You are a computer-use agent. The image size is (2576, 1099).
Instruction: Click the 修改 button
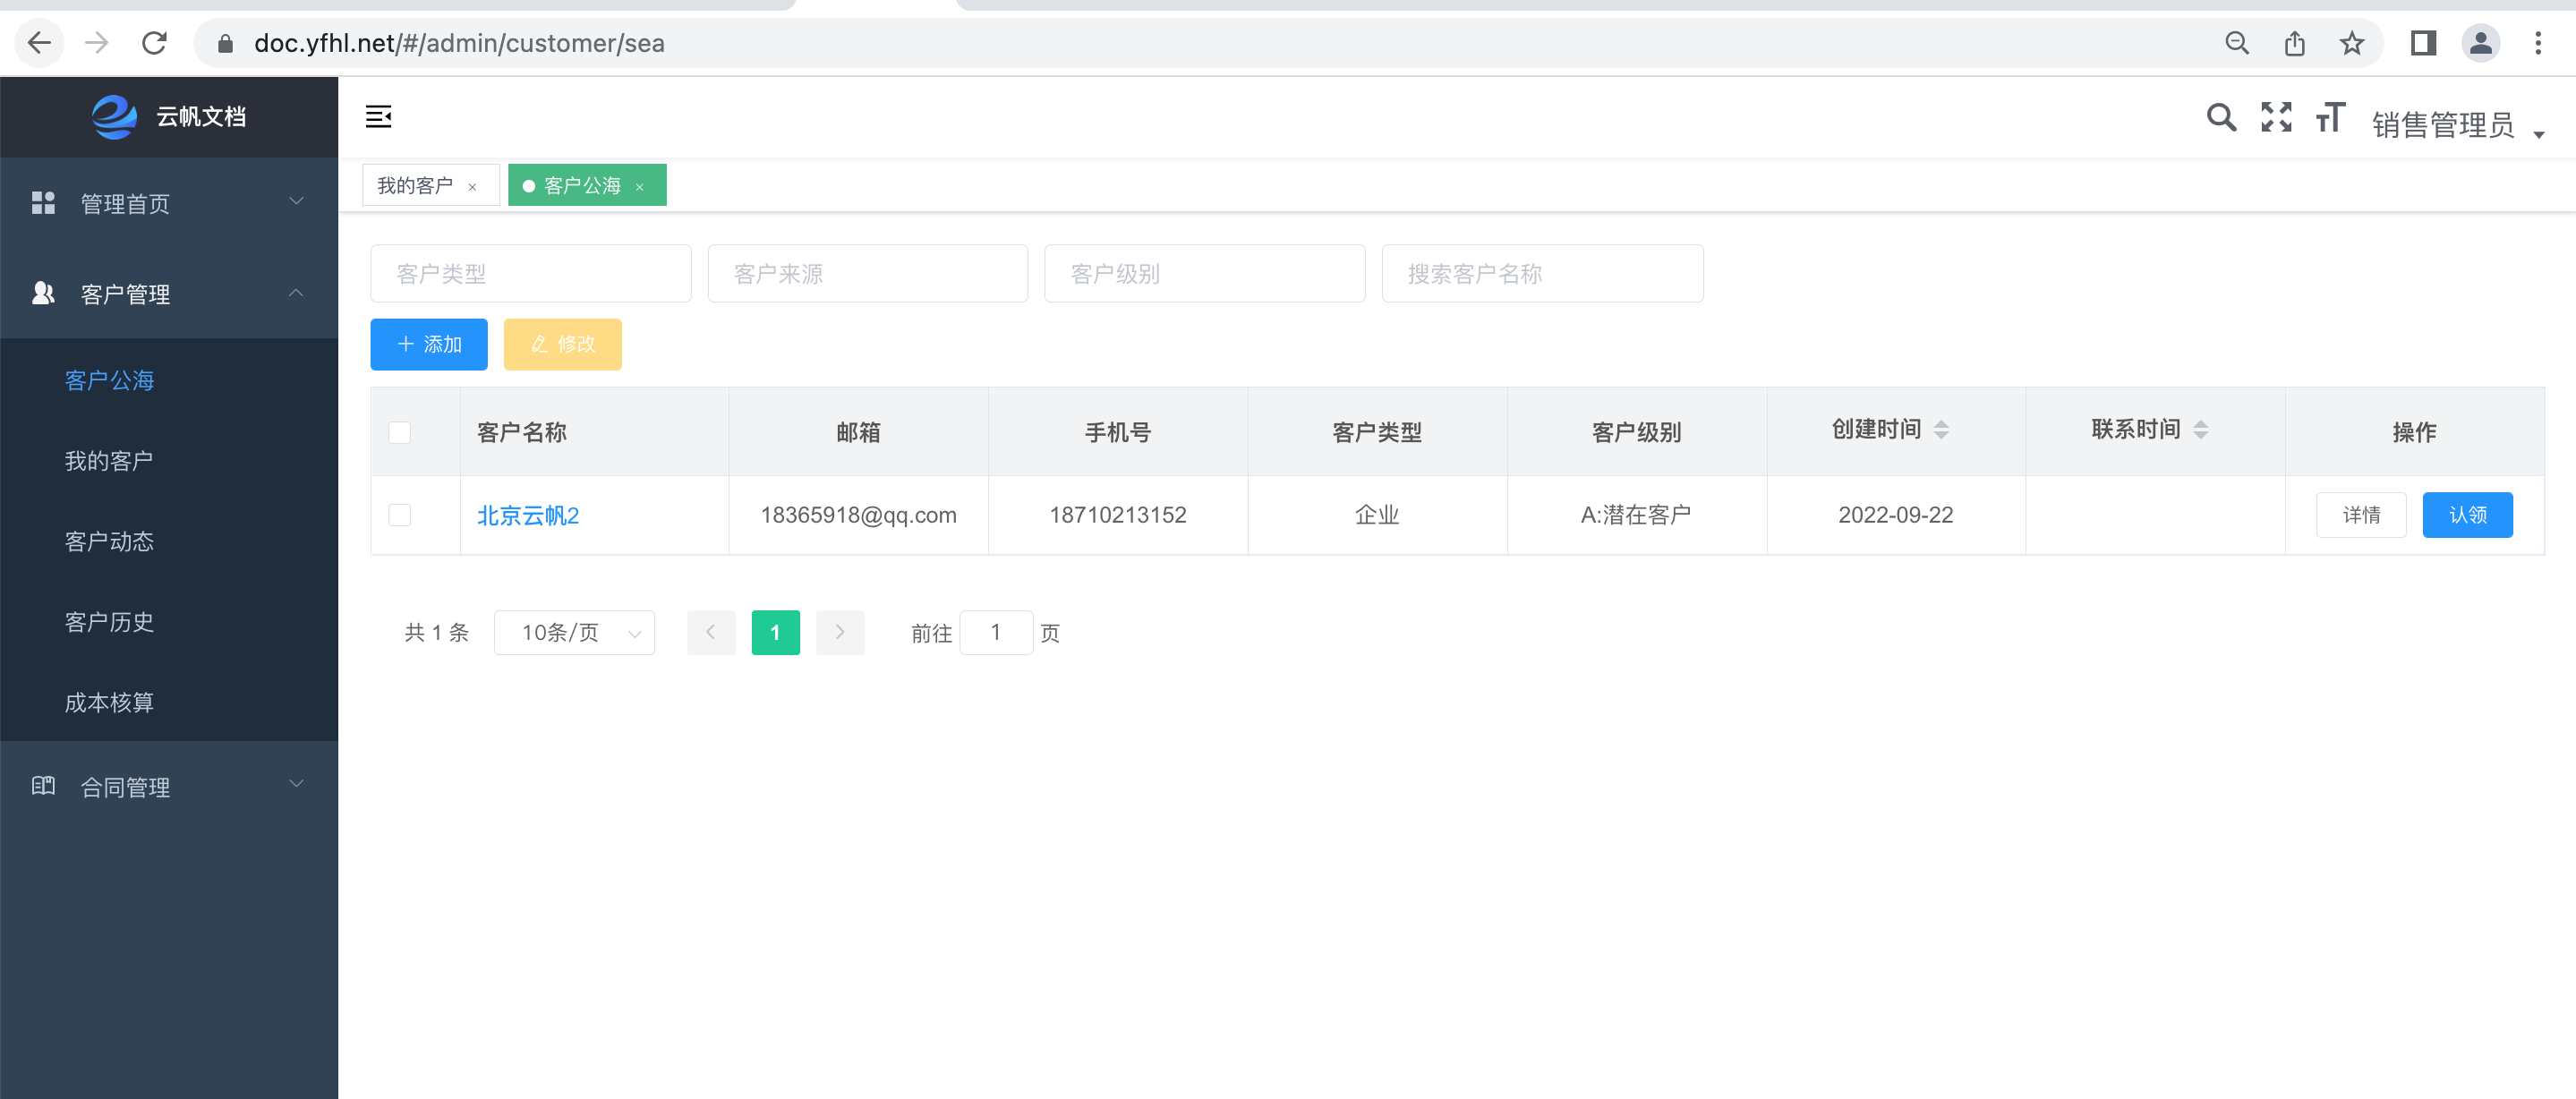563,345
